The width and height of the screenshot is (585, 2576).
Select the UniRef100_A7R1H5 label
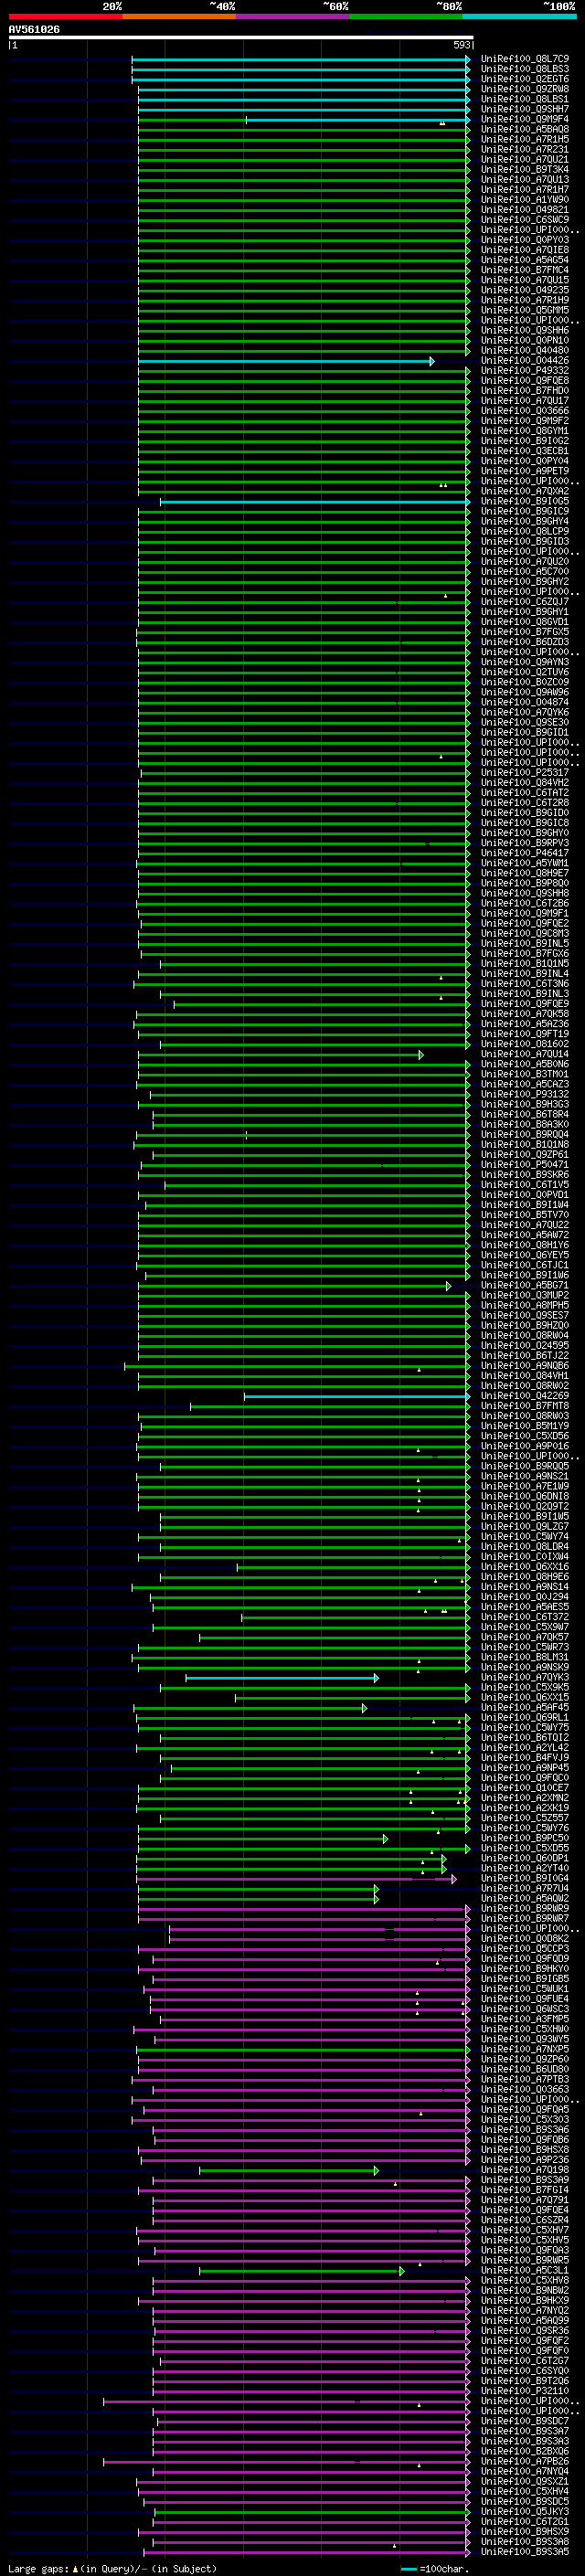pyautogui.click(x=525, y=139)
